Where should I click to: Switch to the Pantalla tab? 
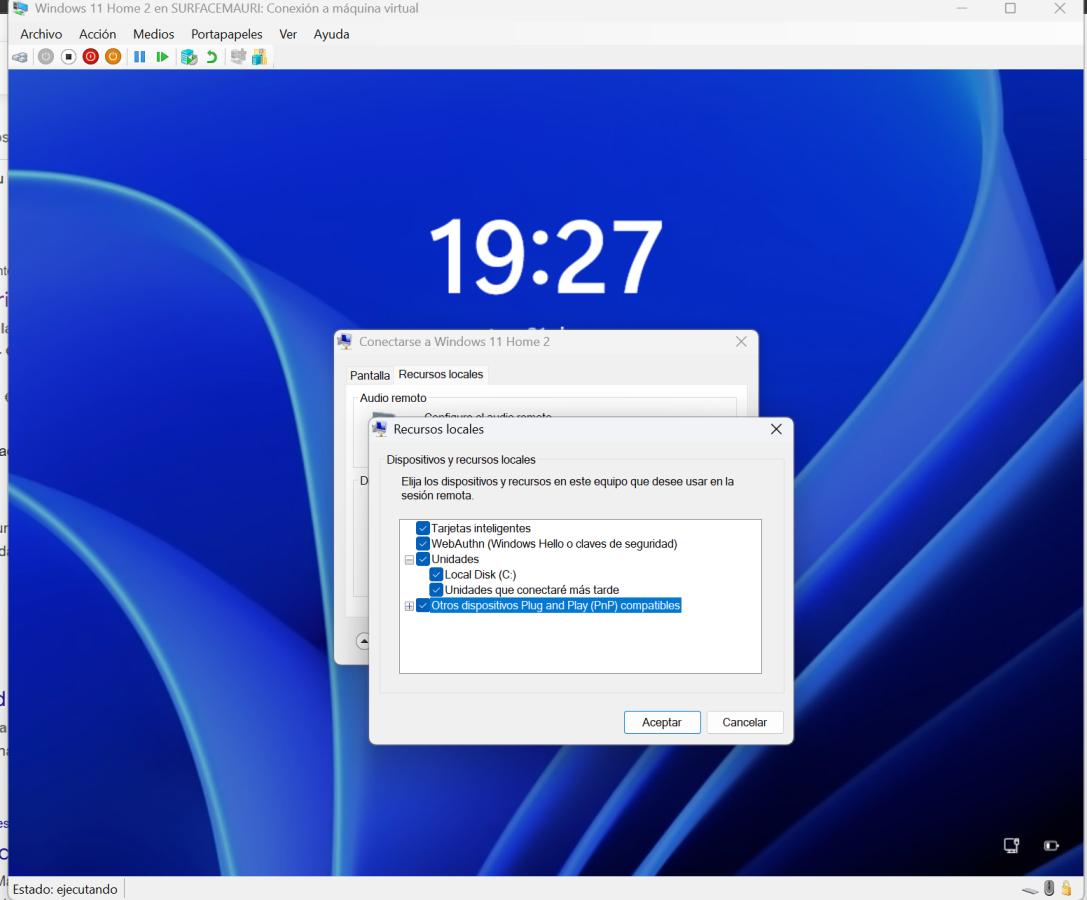369,375
